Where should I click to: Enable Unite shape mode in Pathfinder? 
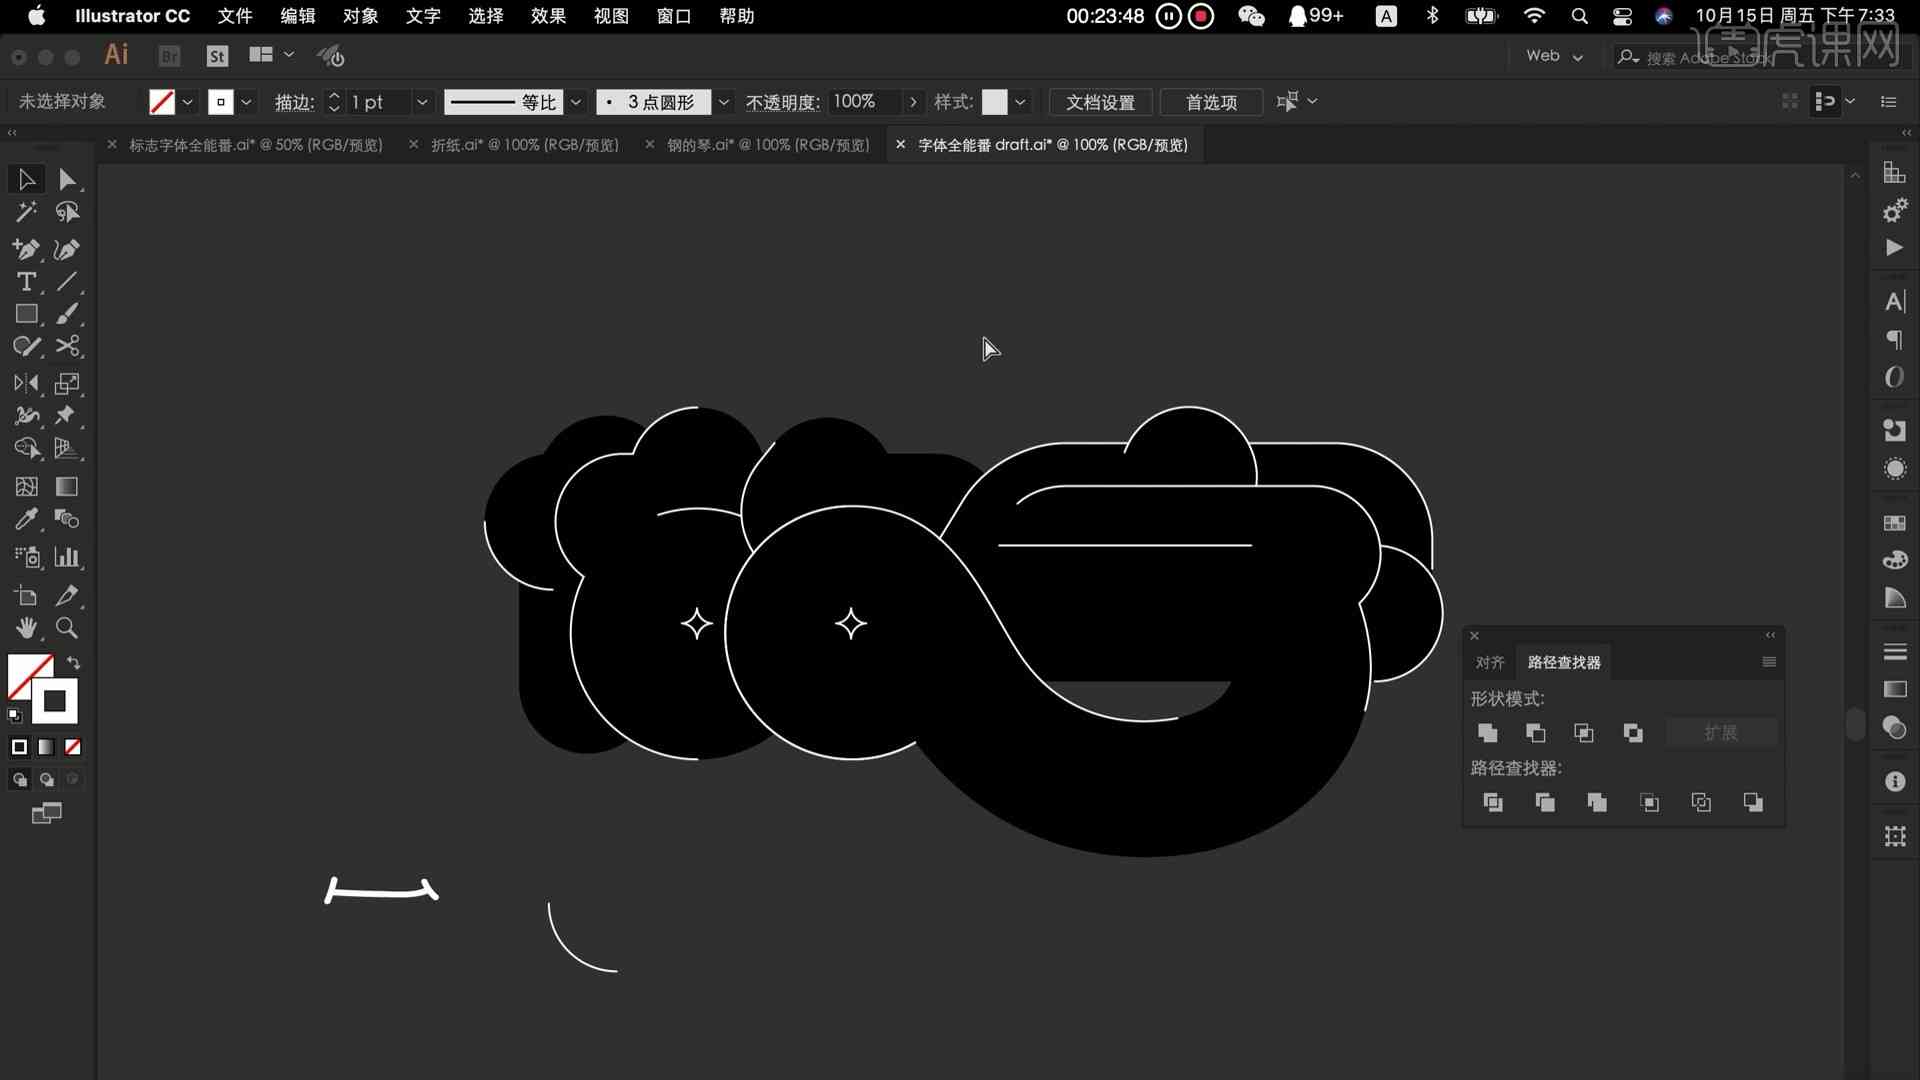(1487, 732)
